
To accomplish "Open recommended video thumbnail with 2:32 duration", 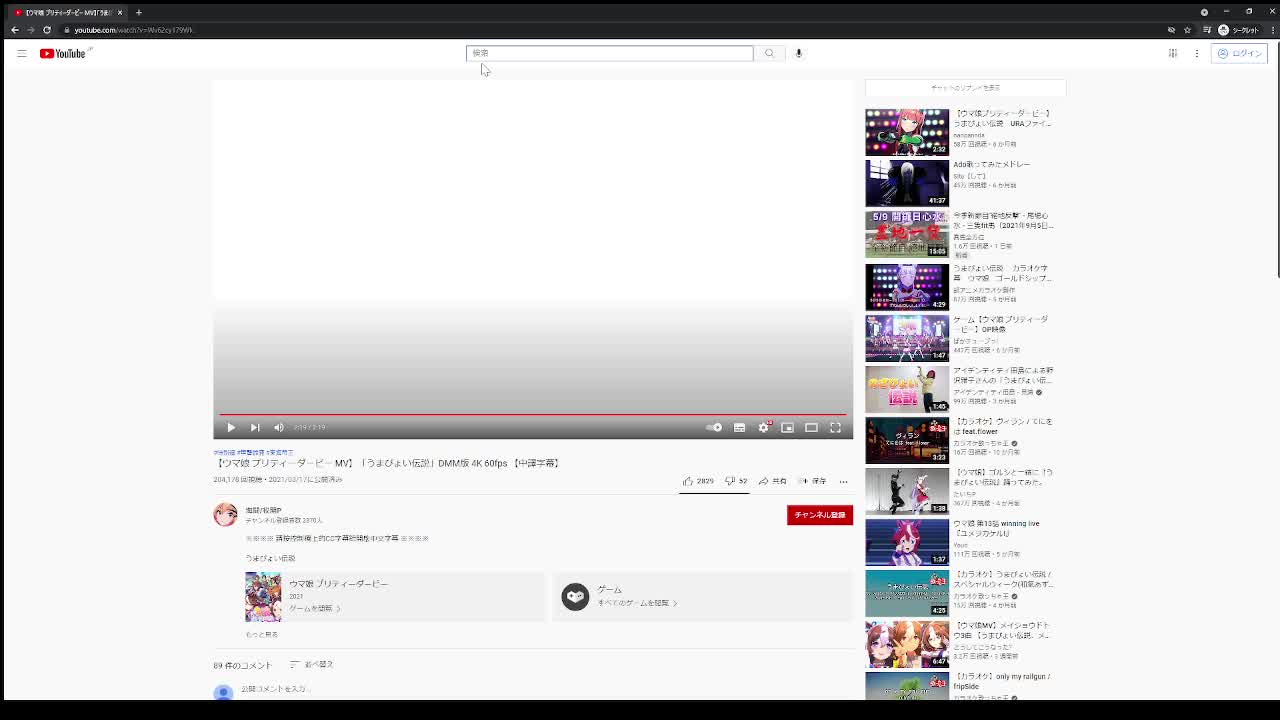I will (x=907, y=132).
